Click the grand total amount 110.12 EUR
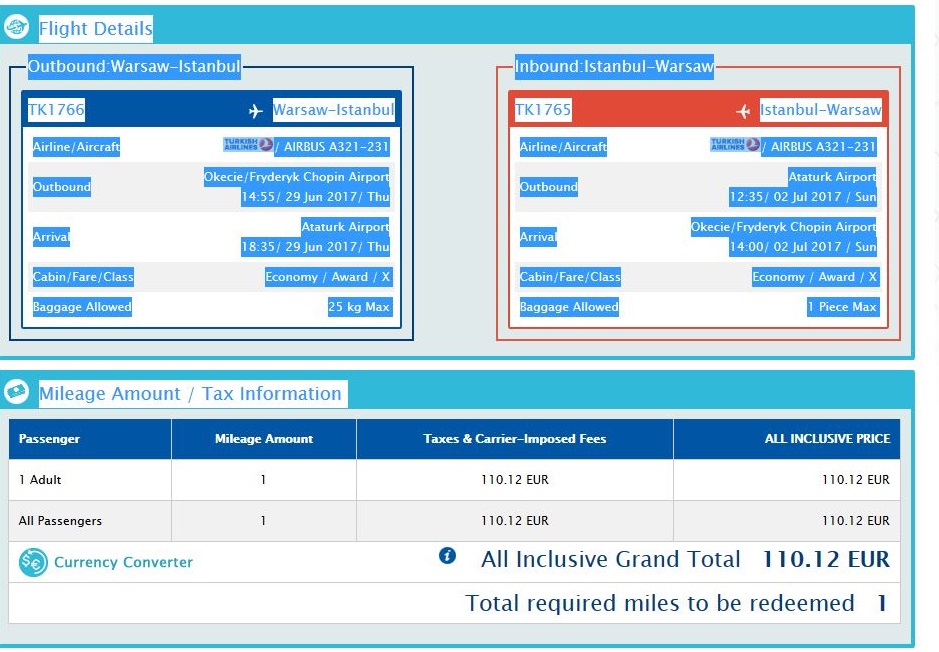The image size is (939, 652). click(826, 560)
